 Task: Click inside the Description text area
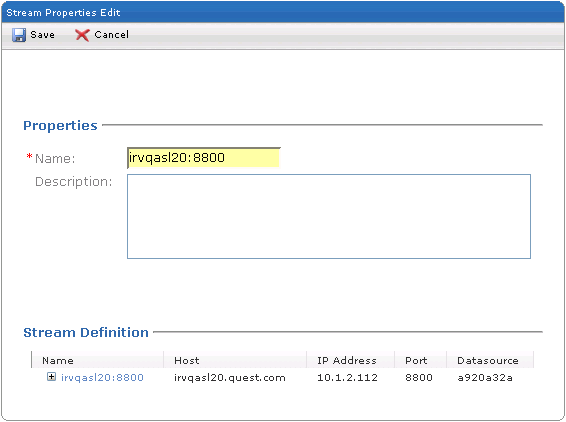tap(329, 217)
